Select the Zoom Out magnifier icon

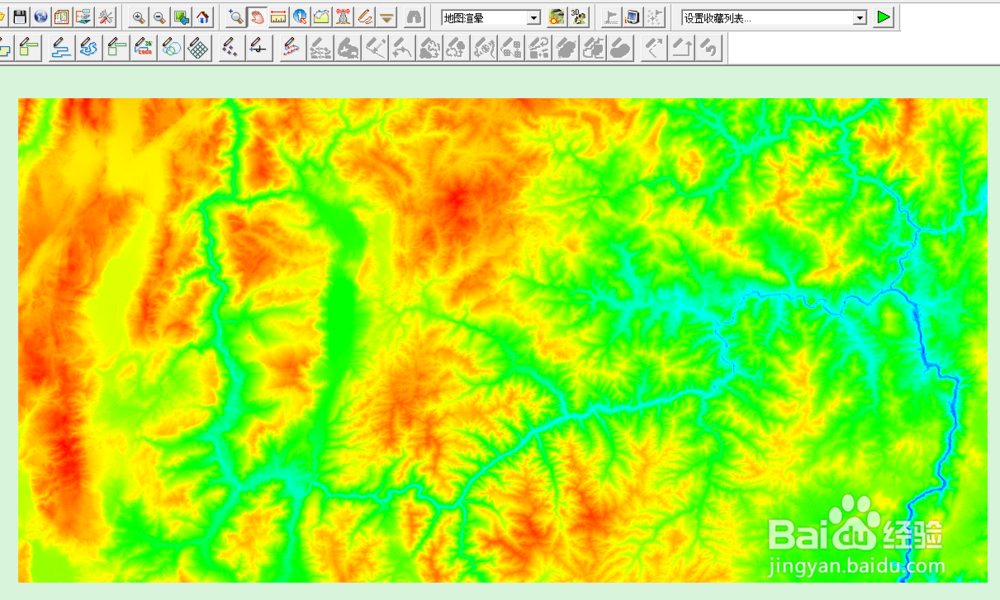tap(160, 17)
